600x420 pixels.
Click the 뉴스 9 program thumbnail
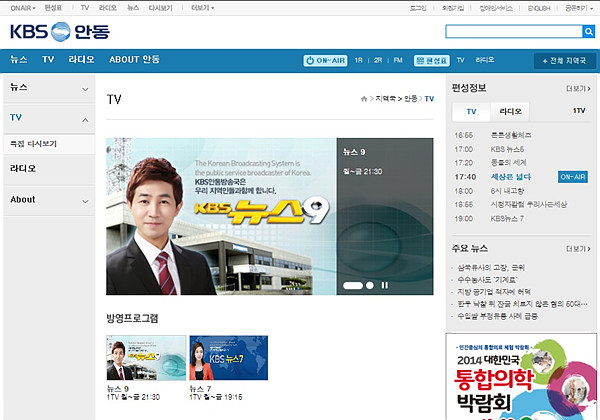146,358
